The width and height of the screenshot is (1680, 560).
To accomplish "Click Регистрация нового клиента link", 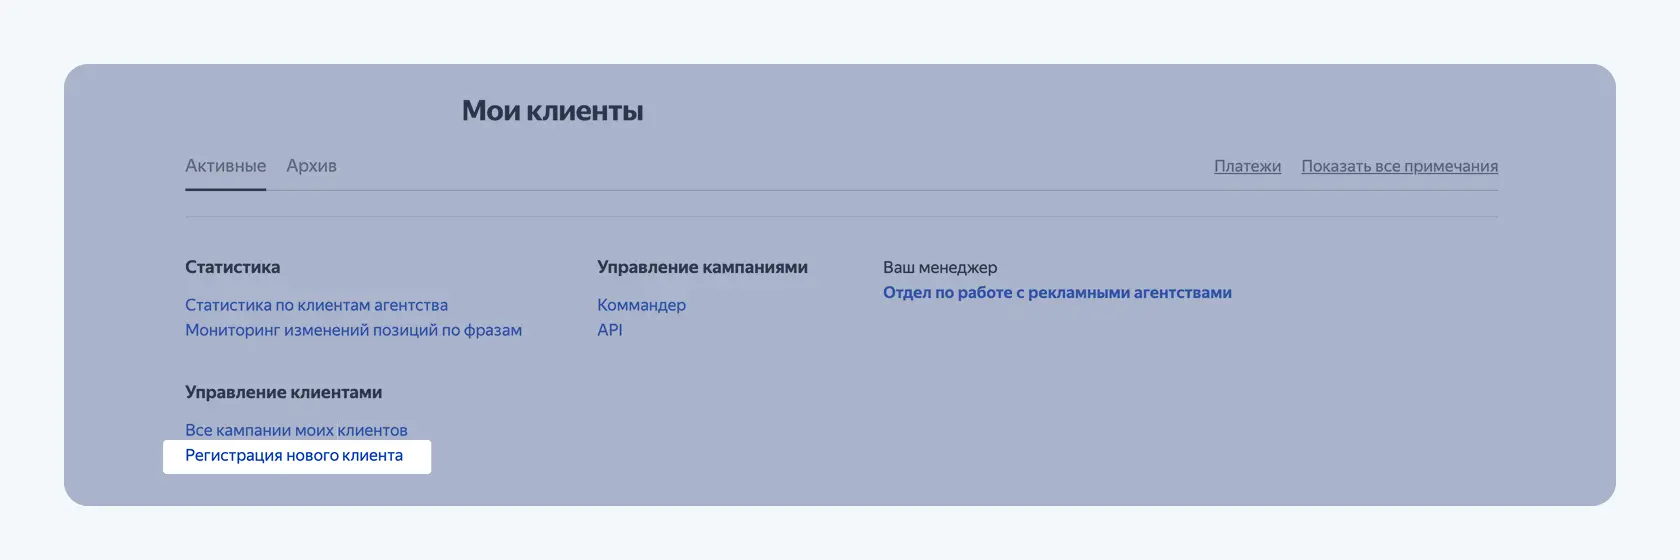I will 294,456.
